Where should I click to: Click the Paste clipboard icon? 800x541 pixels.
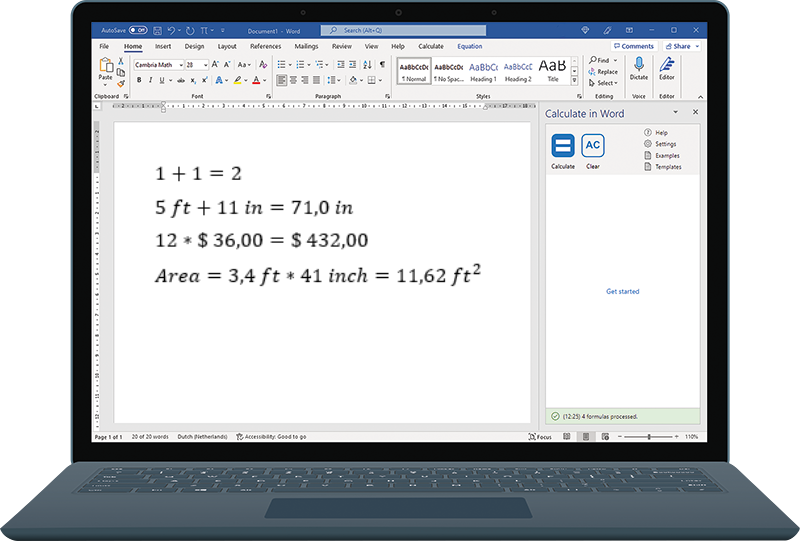106,66
